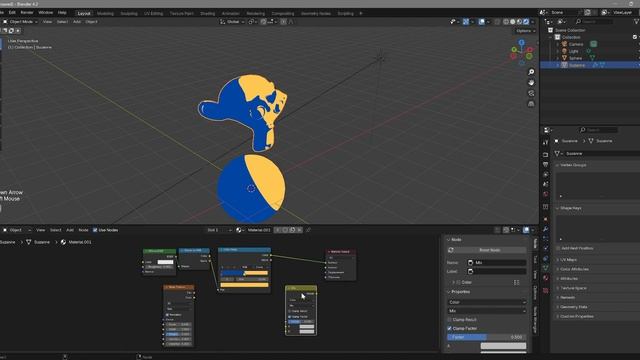Click the node Name field containing Mix

coord(497,262)
